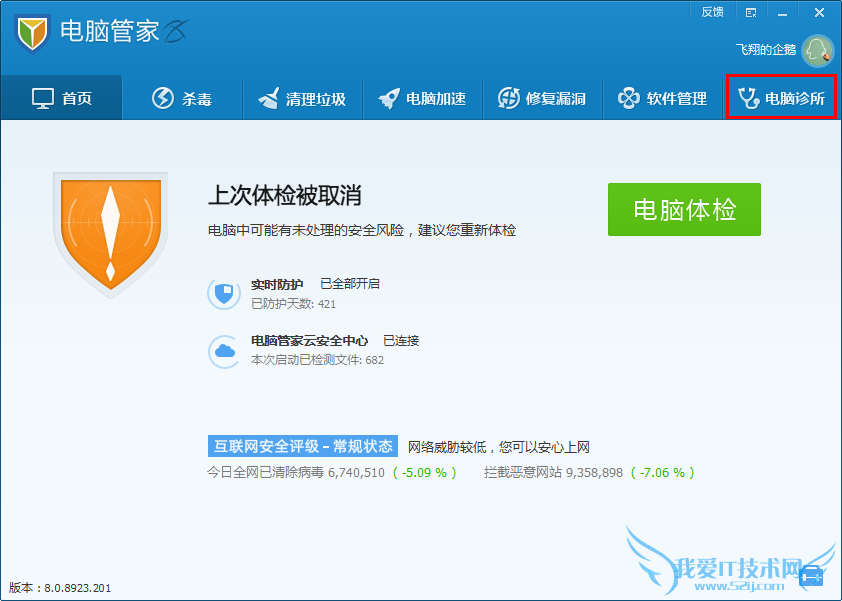Click the 实时防护 shield icon
Viewport: 842px width, 601px height.
[224, 293]
